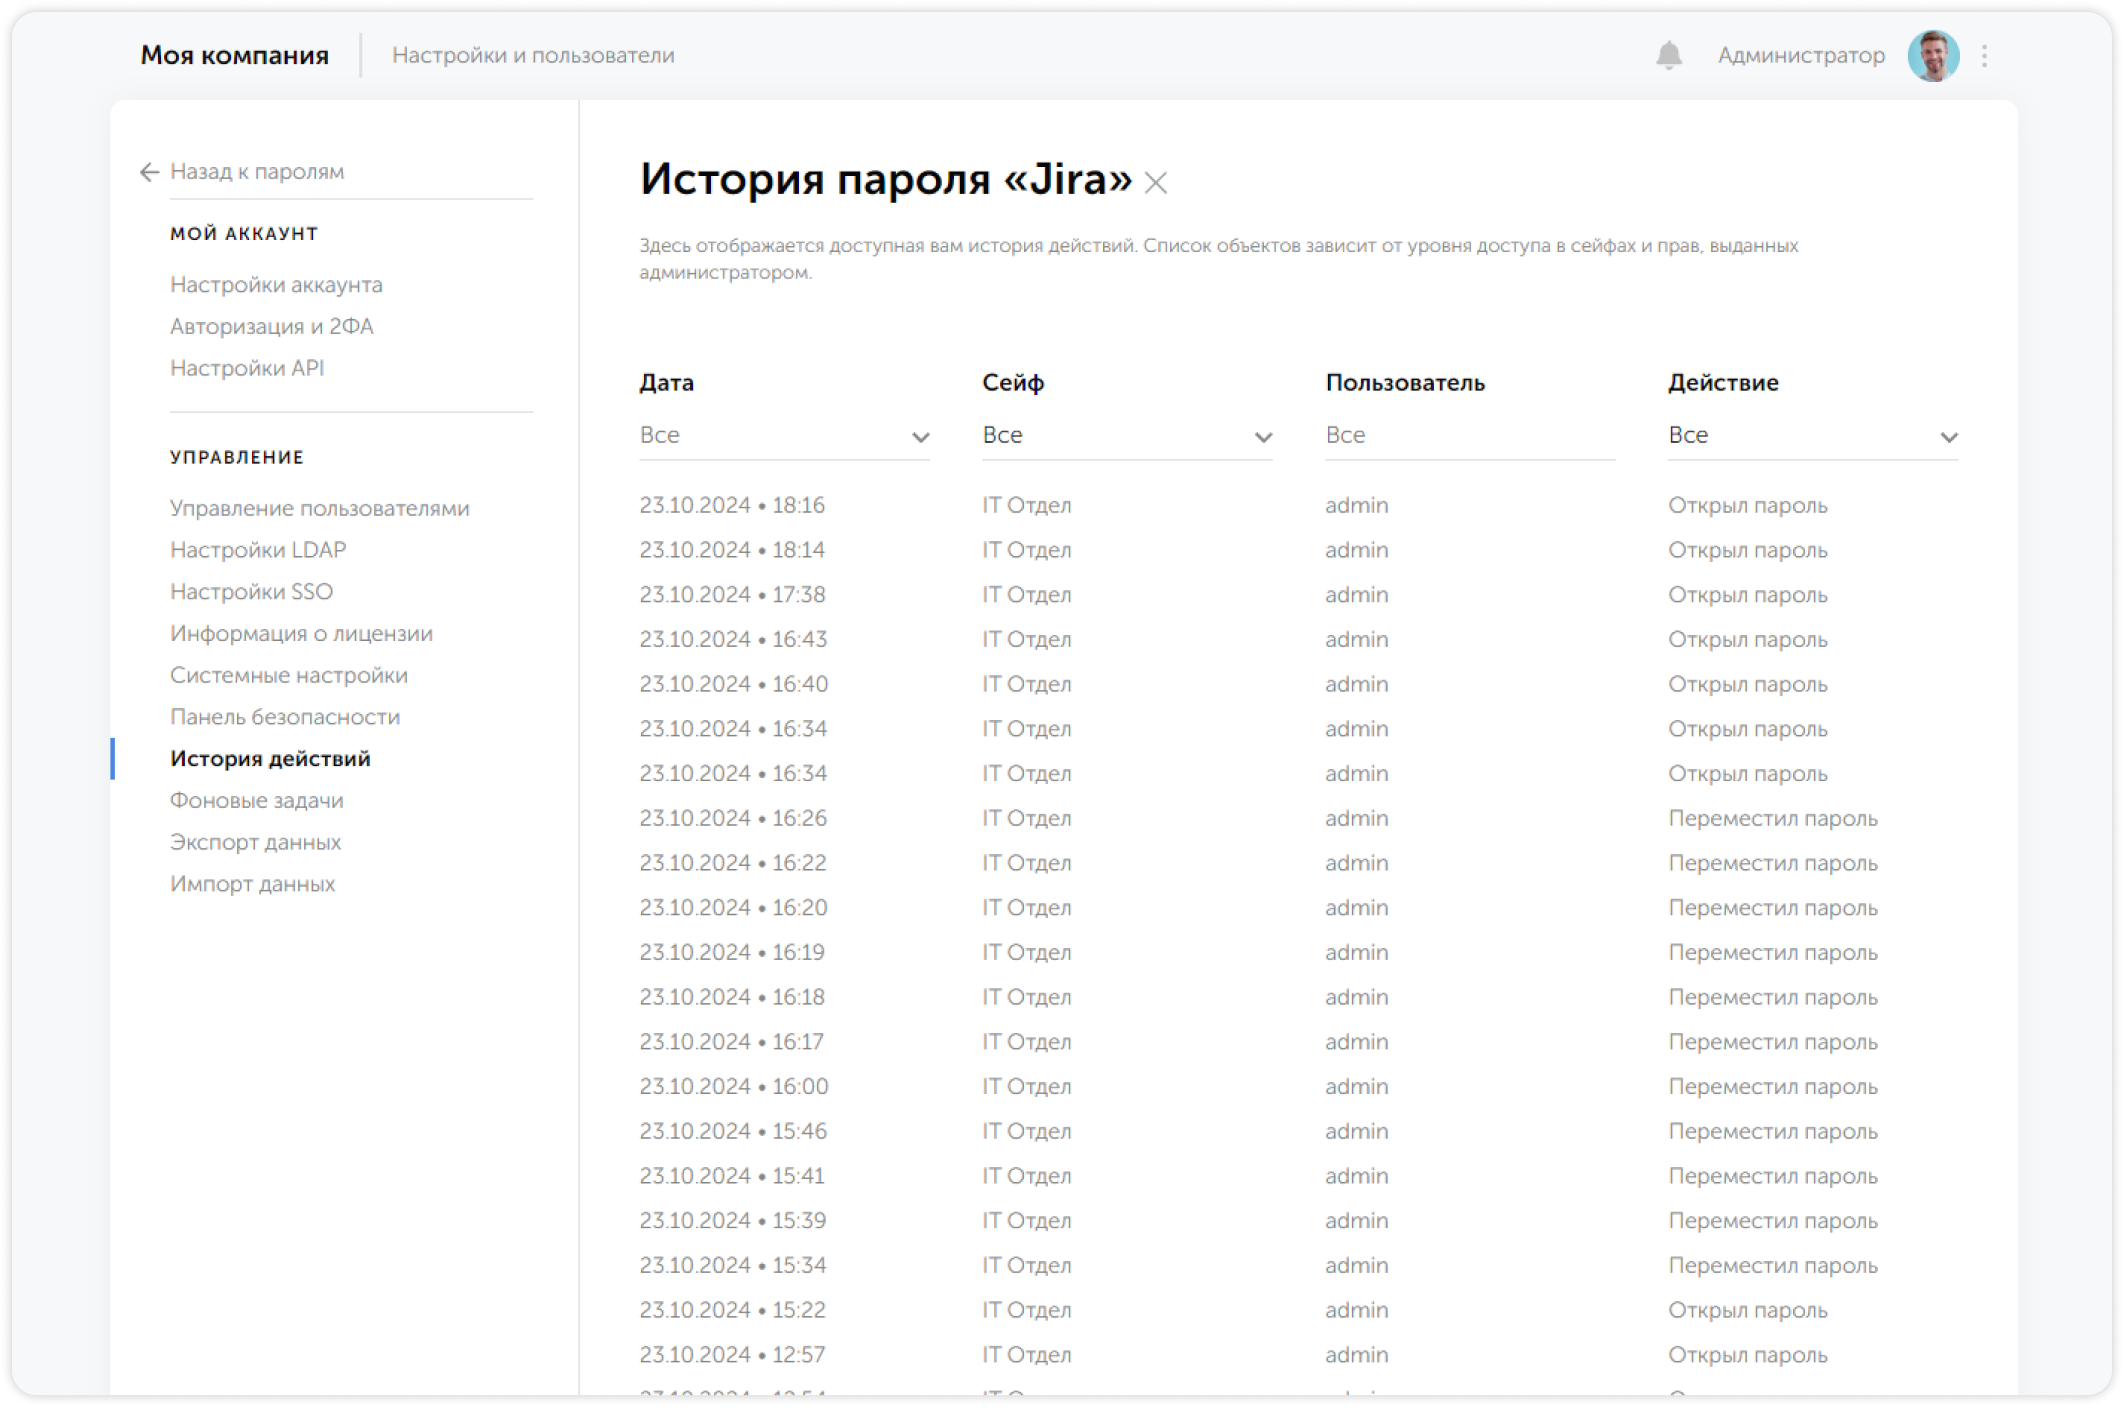
Task: Select «История действий» in the sidebar
Action: click(x=272, y=758)
